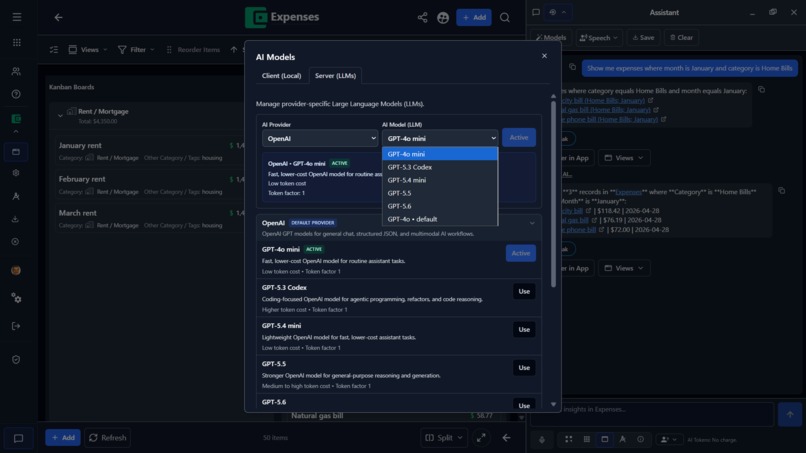Image resolution: width=806 pixels, height=453 pixels.
Task: Click Clear in Assistant toolbar
Action: [x=682, y=38]
